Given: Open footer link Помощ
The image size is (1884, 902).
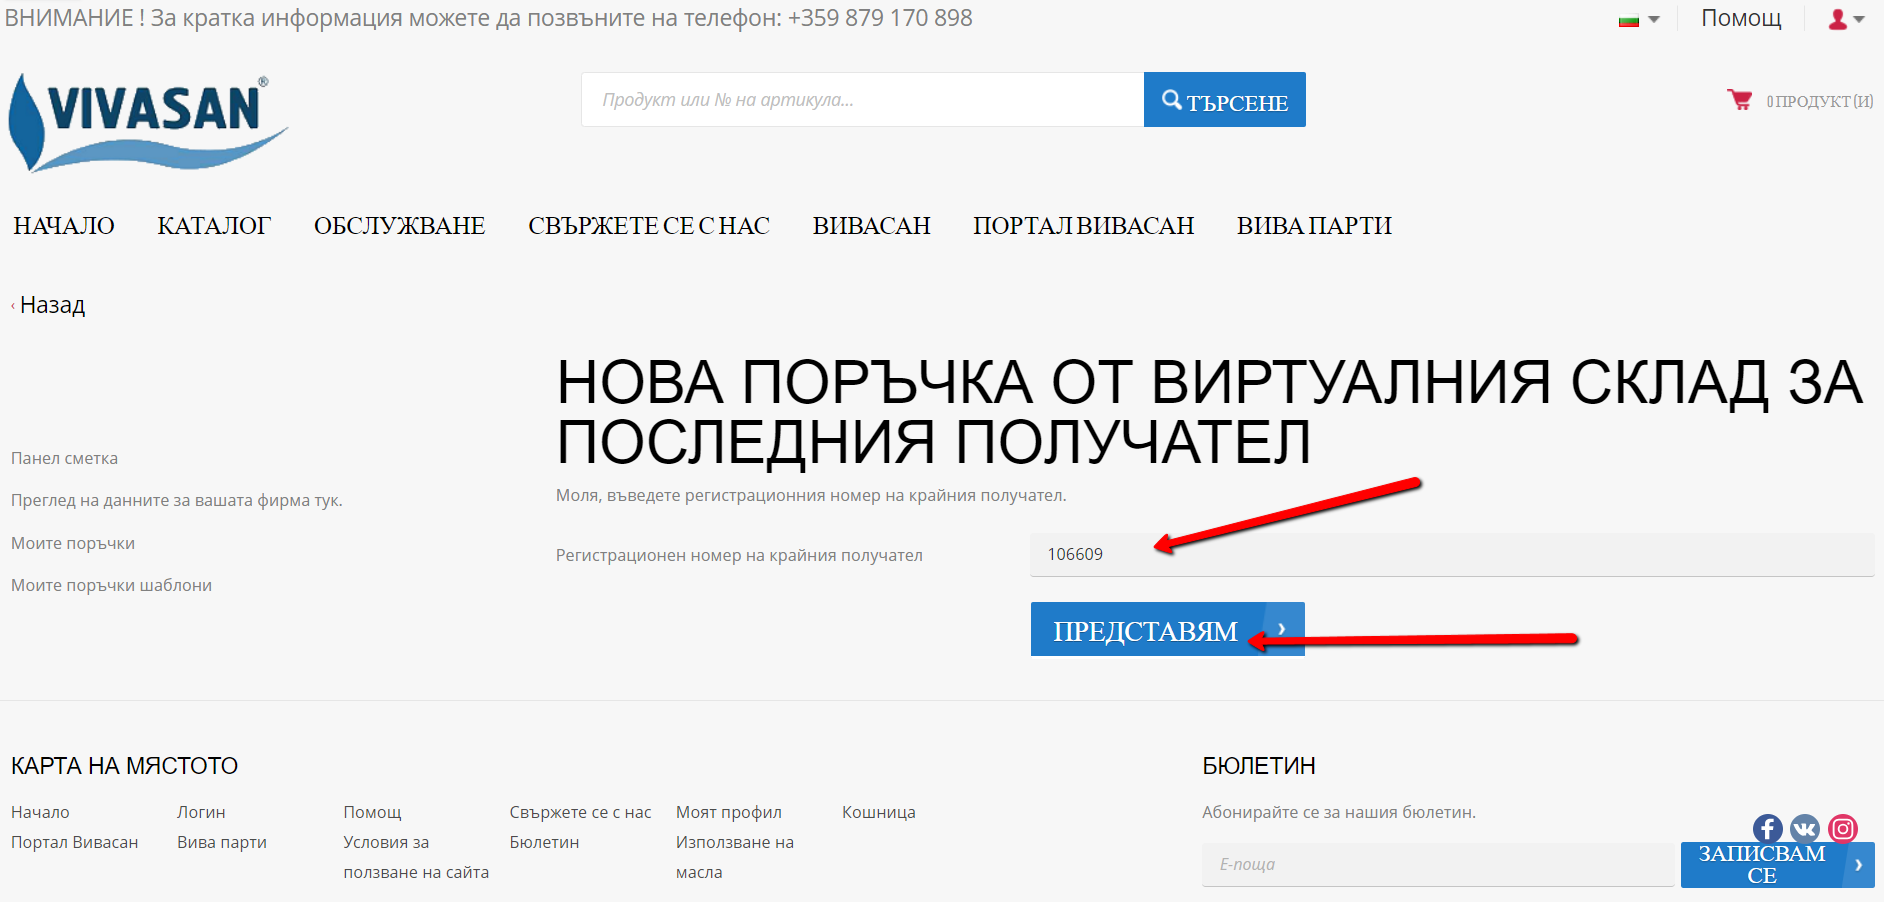Looking at the screenshot, I should 372,812.
